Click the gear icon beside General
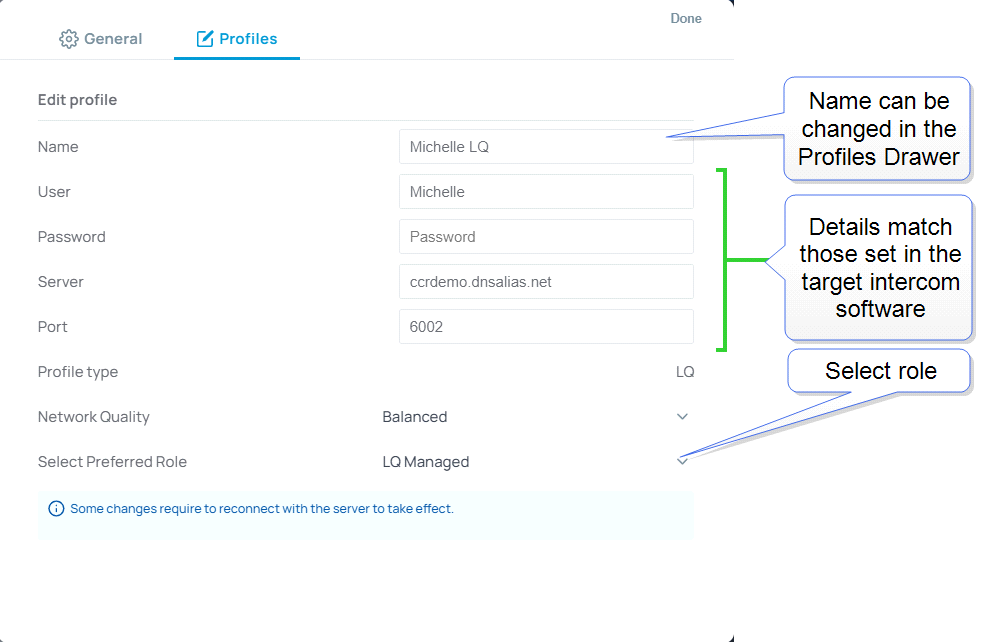The height and width of the screenshot is (642, 988). pos(68,39)
